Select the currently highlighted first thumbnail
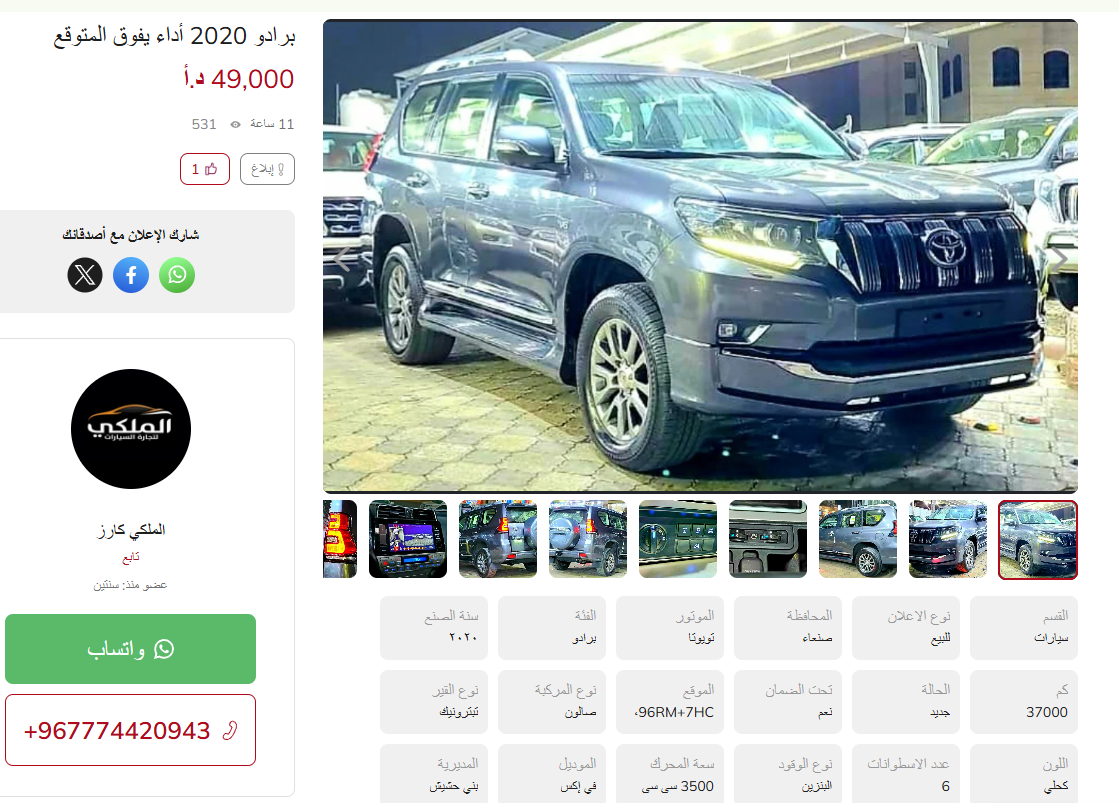 tap(1038, 540)
